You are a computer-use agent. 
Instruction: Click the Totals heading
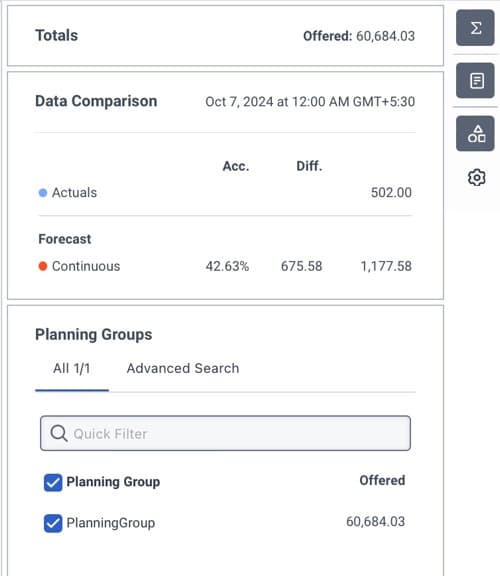pos(57,35)
